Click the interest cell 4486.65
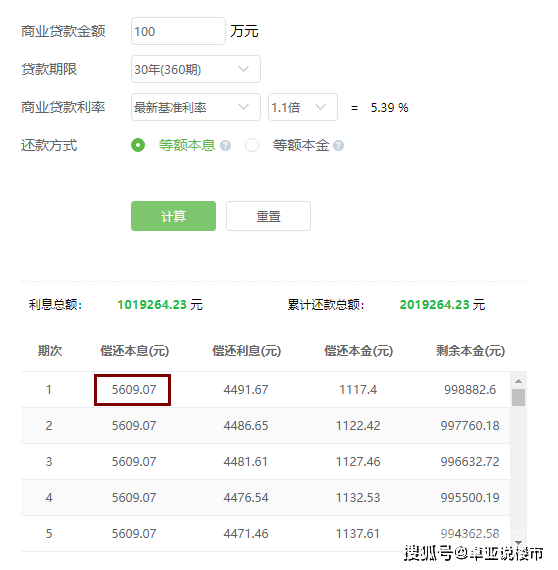The width and height of the screenshot is (558, 570). click(x=246, y=426)
